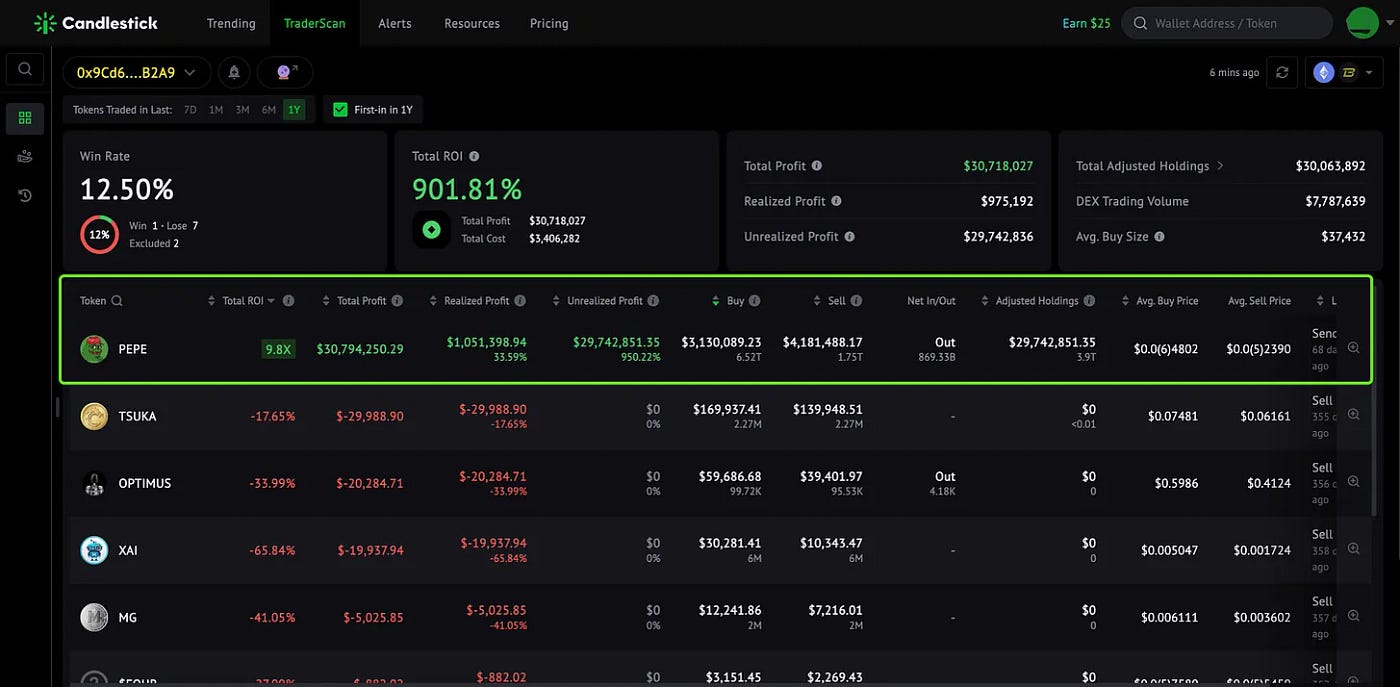1400x687 pixels.
Task: Select the 6M time range option
Action: (x=268, y=110)
